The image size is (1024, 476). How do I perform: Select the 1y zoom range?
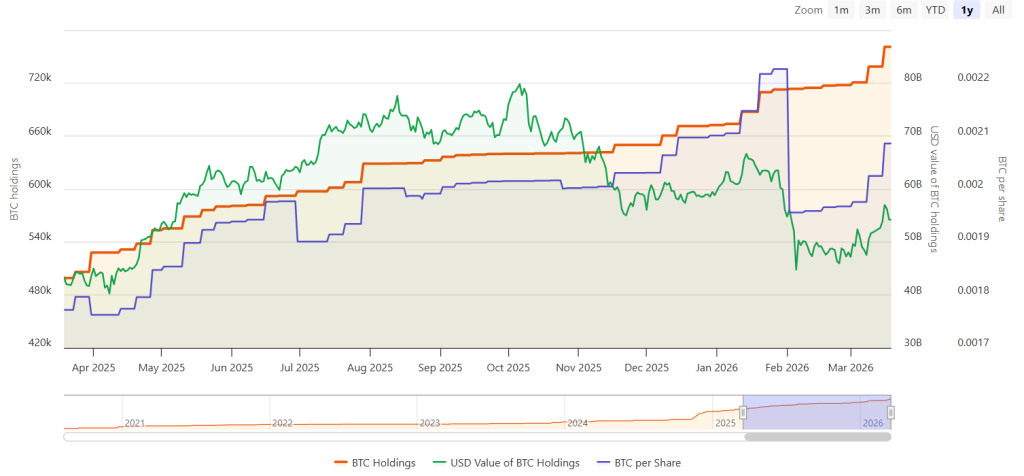click(x=967, y=10)
